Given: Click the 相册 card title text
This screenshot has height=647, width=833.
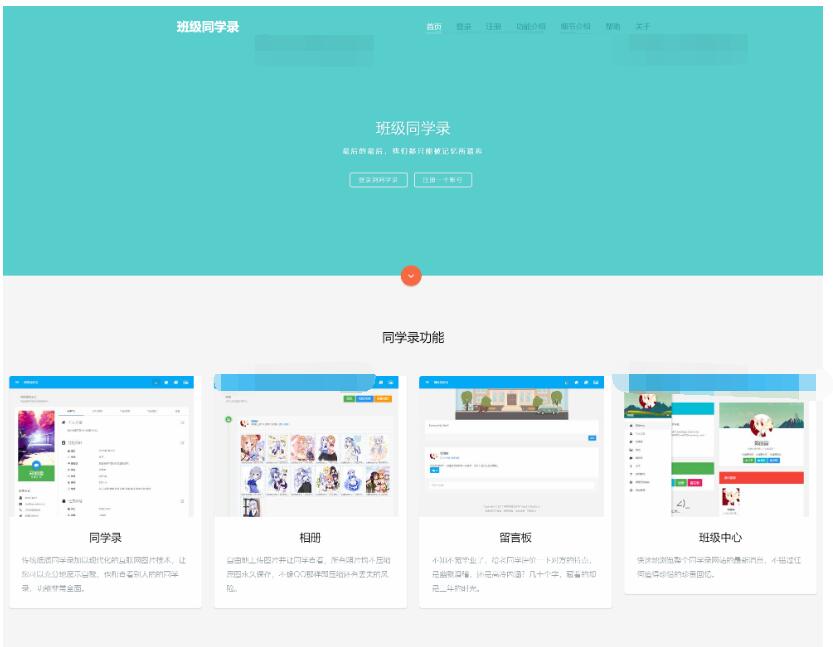Looking at the screenshot, I should [x=310, y=537].
